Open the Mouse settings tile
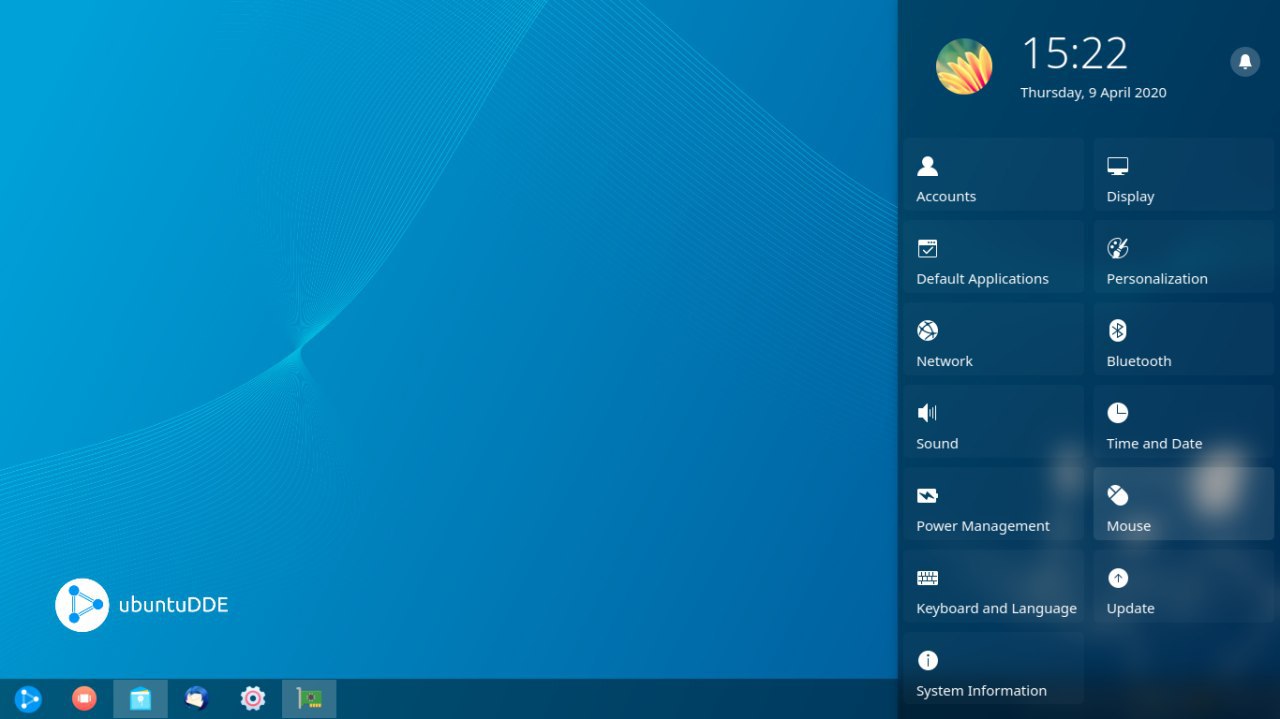The width and height of the screenshot is (1280, 719). tap(1184, 504)
